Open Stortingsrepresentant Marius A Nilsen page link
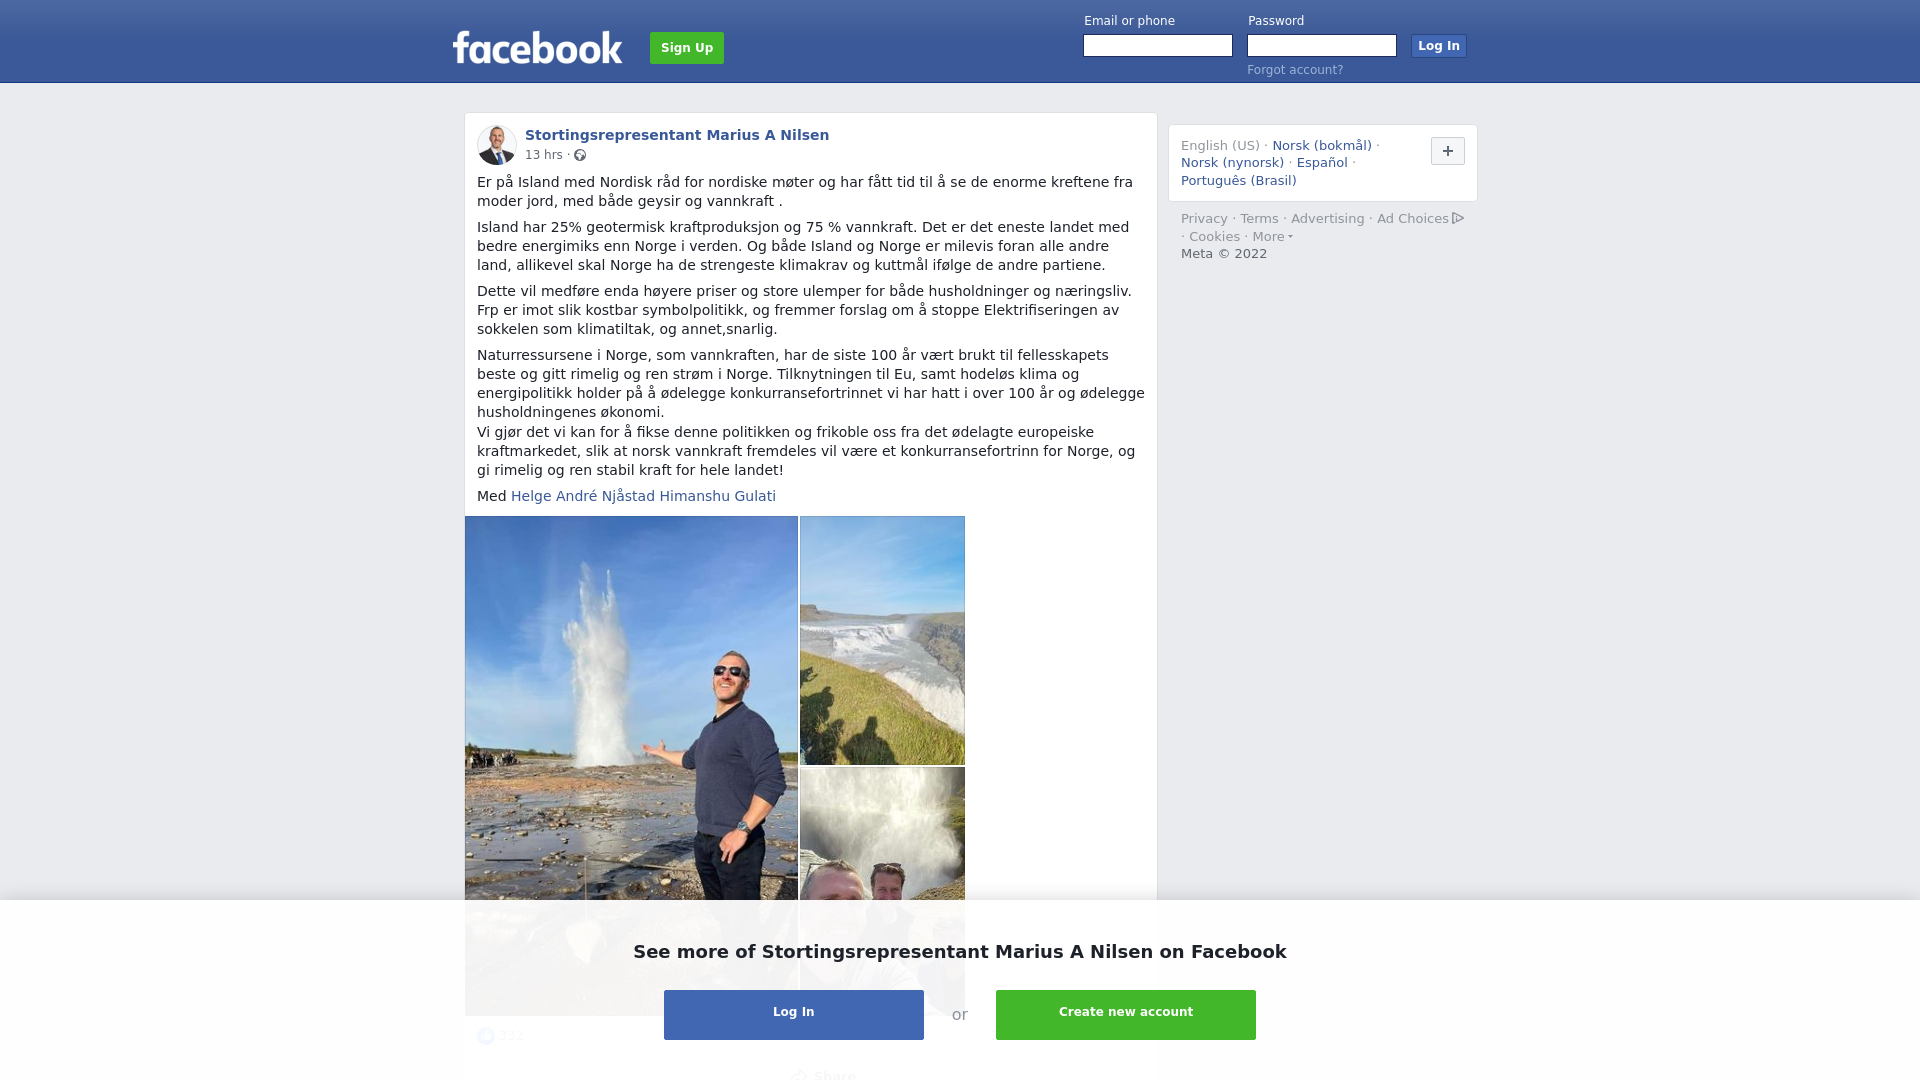Screen dimensions: 1920x1080 (x=677, y=135)
